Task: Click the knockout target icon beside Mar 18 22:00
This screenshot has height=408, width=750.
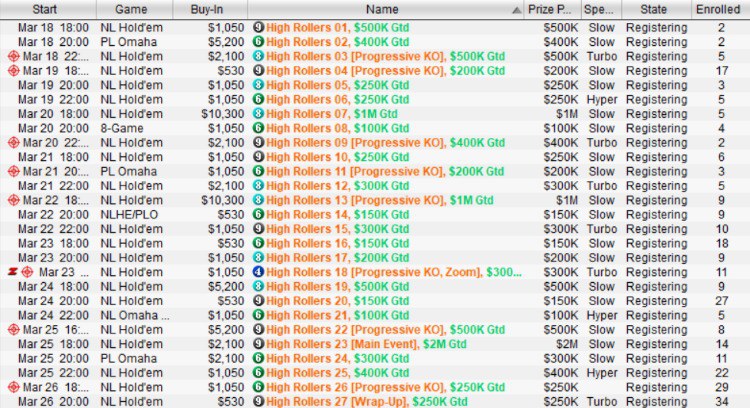Action: 11,57
